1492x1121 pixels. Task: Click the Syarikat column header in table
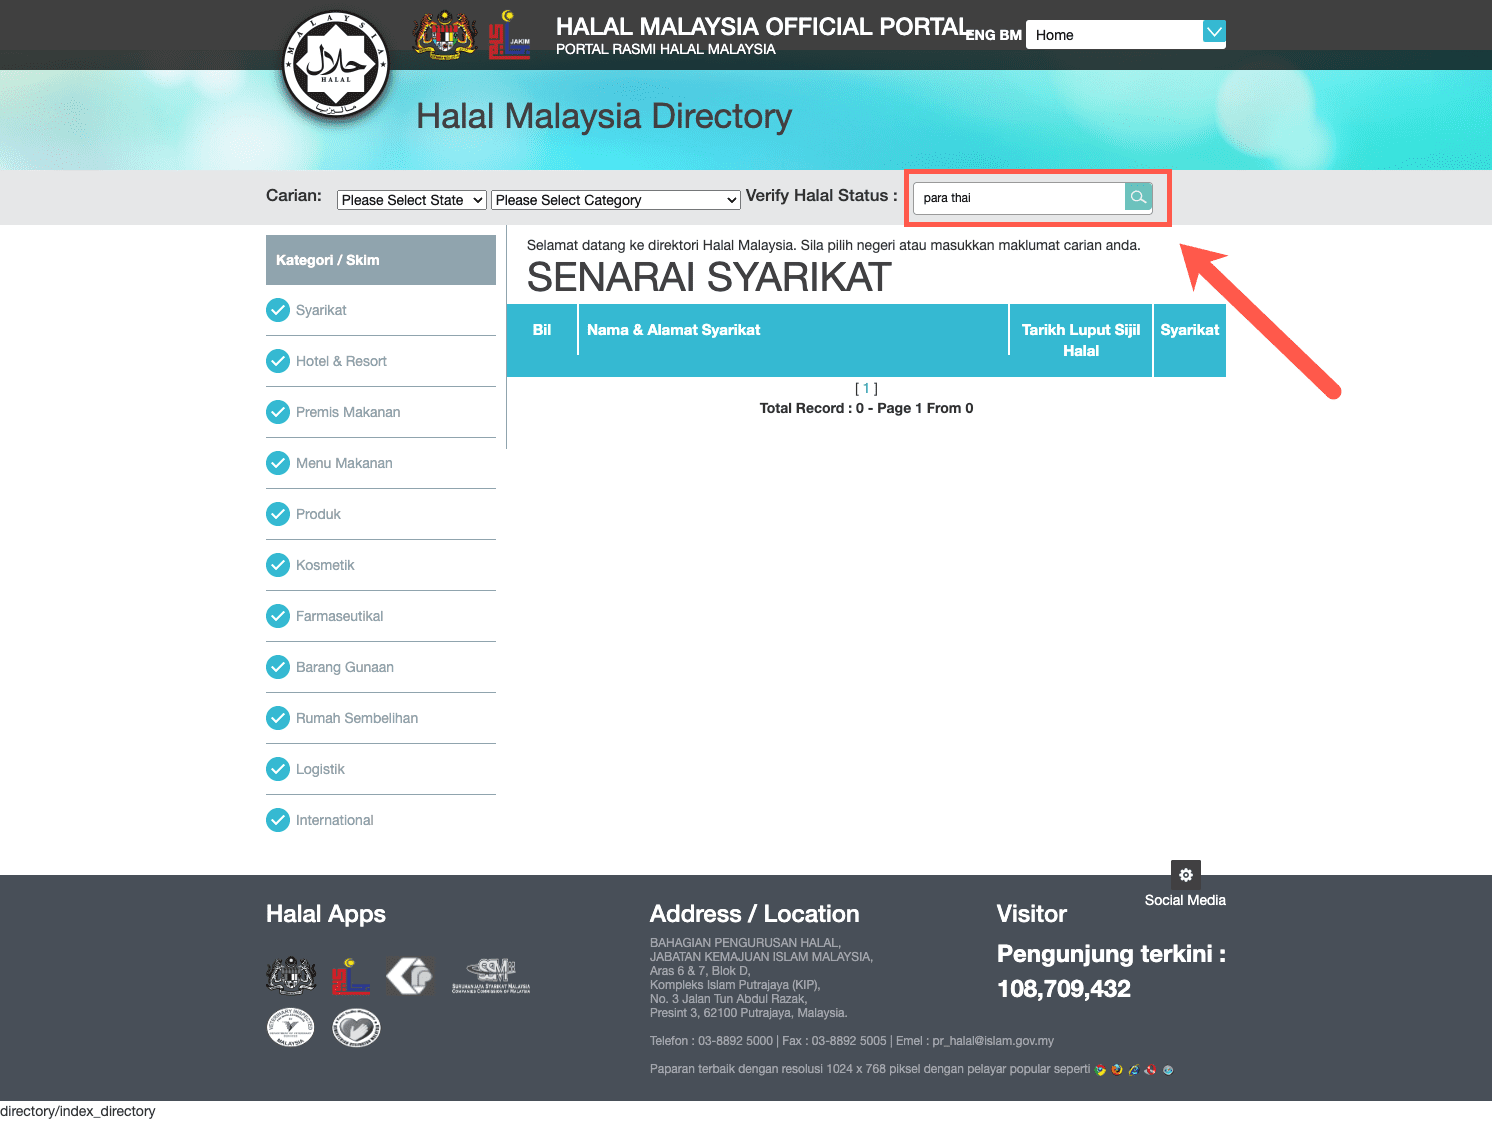tap(1190, 330)
